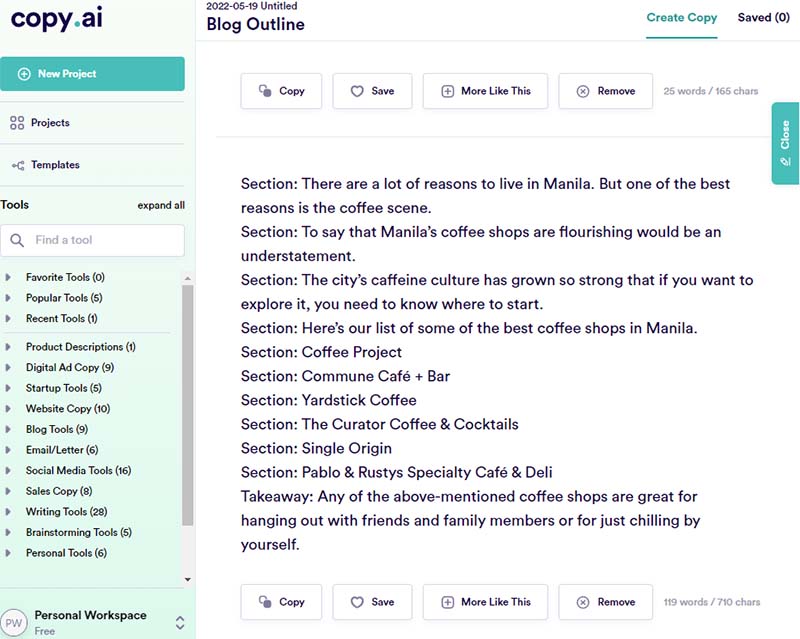The width and height of the screenshot is (800, 639).
Task: Click the heart icon in the top Save button
Action: point(357,91)
